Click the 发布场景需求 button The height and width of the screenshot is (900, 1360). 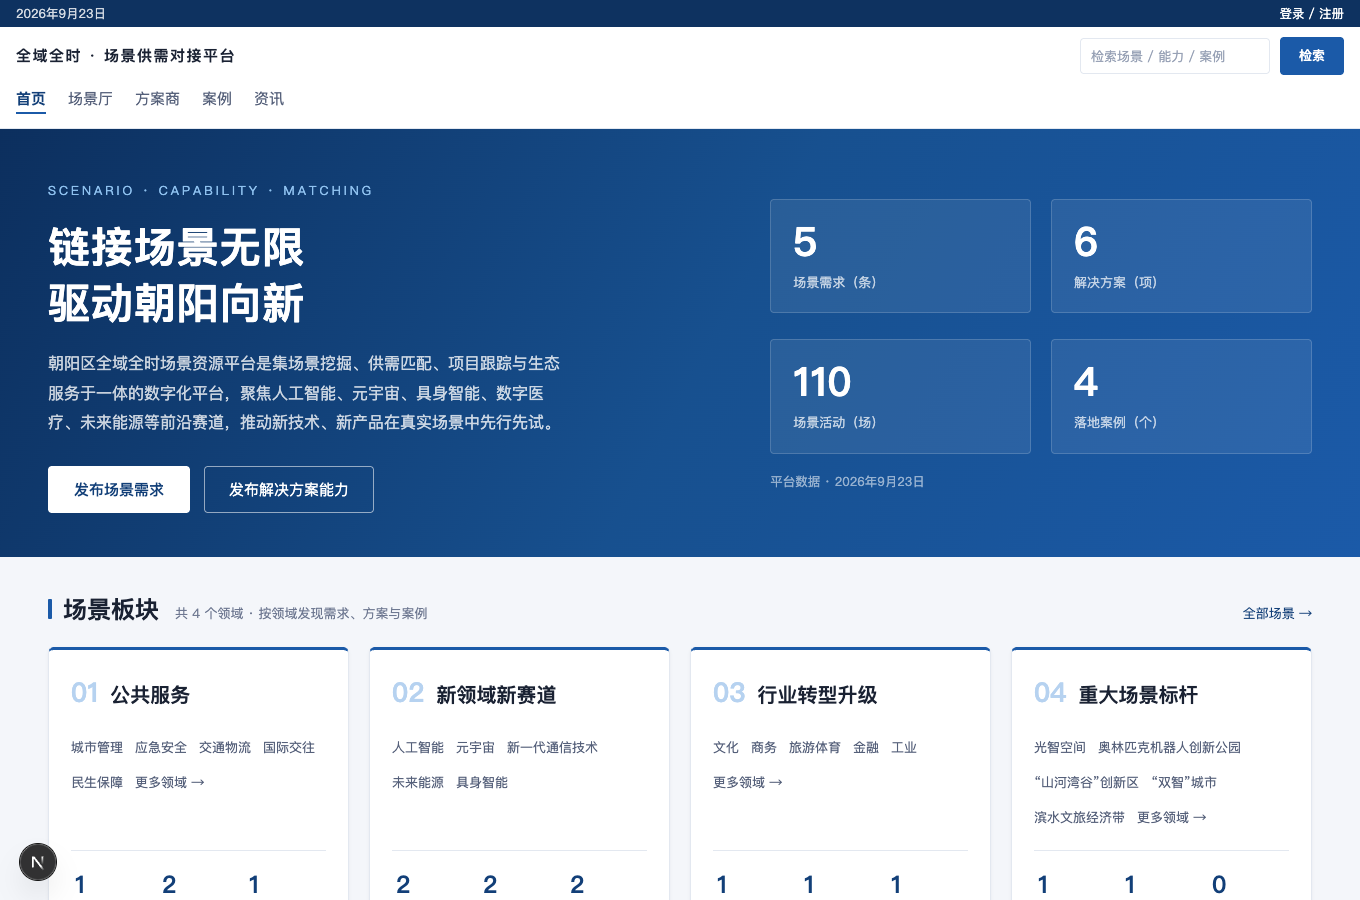coord(119,490)
